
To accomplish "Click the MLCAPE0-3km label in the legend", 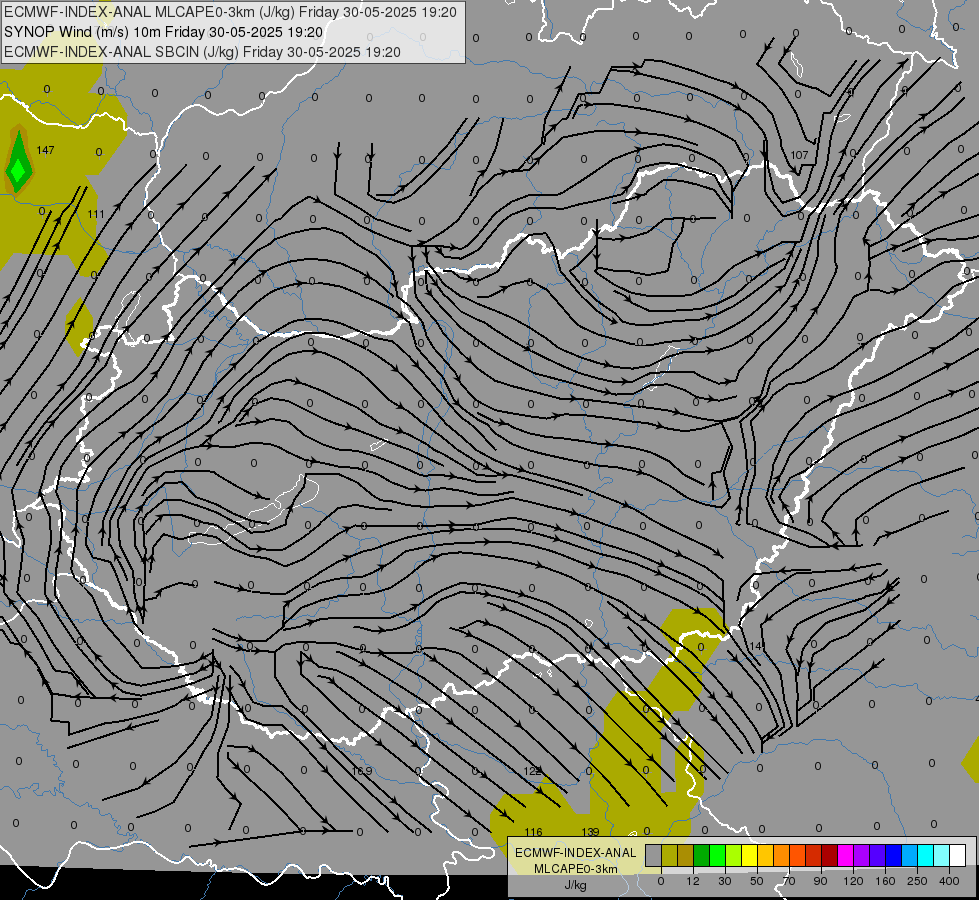I will point(576,869).
